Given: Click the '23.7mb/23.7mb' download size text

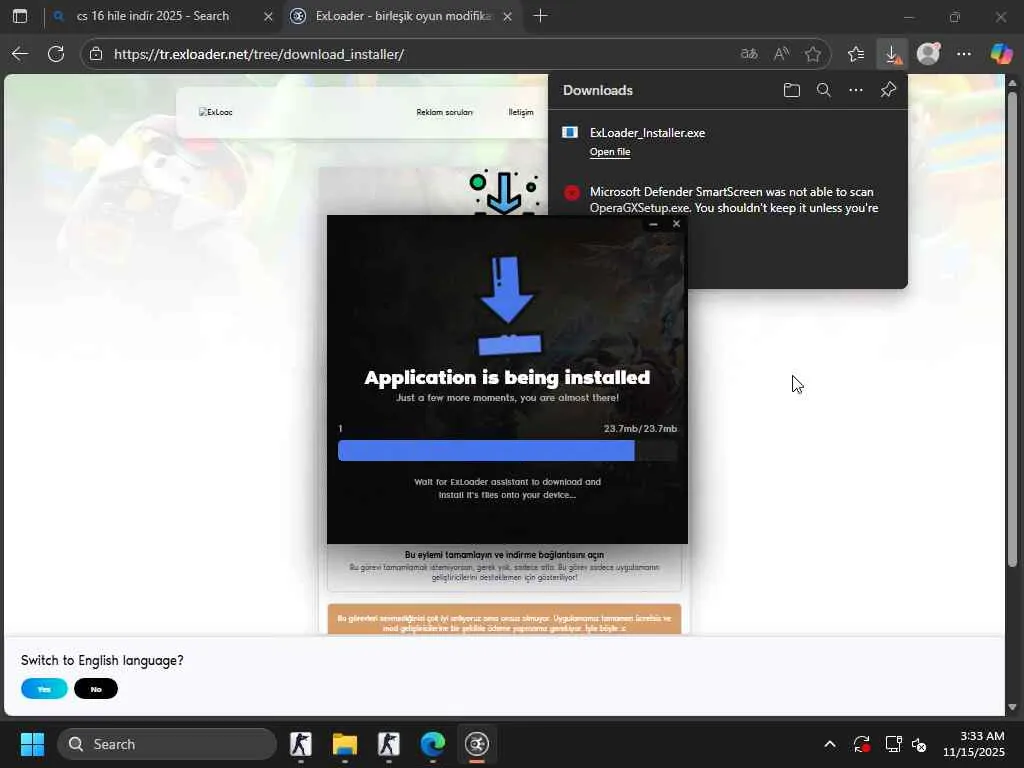Looking at the screenshot, I should [x=640, y=428].
